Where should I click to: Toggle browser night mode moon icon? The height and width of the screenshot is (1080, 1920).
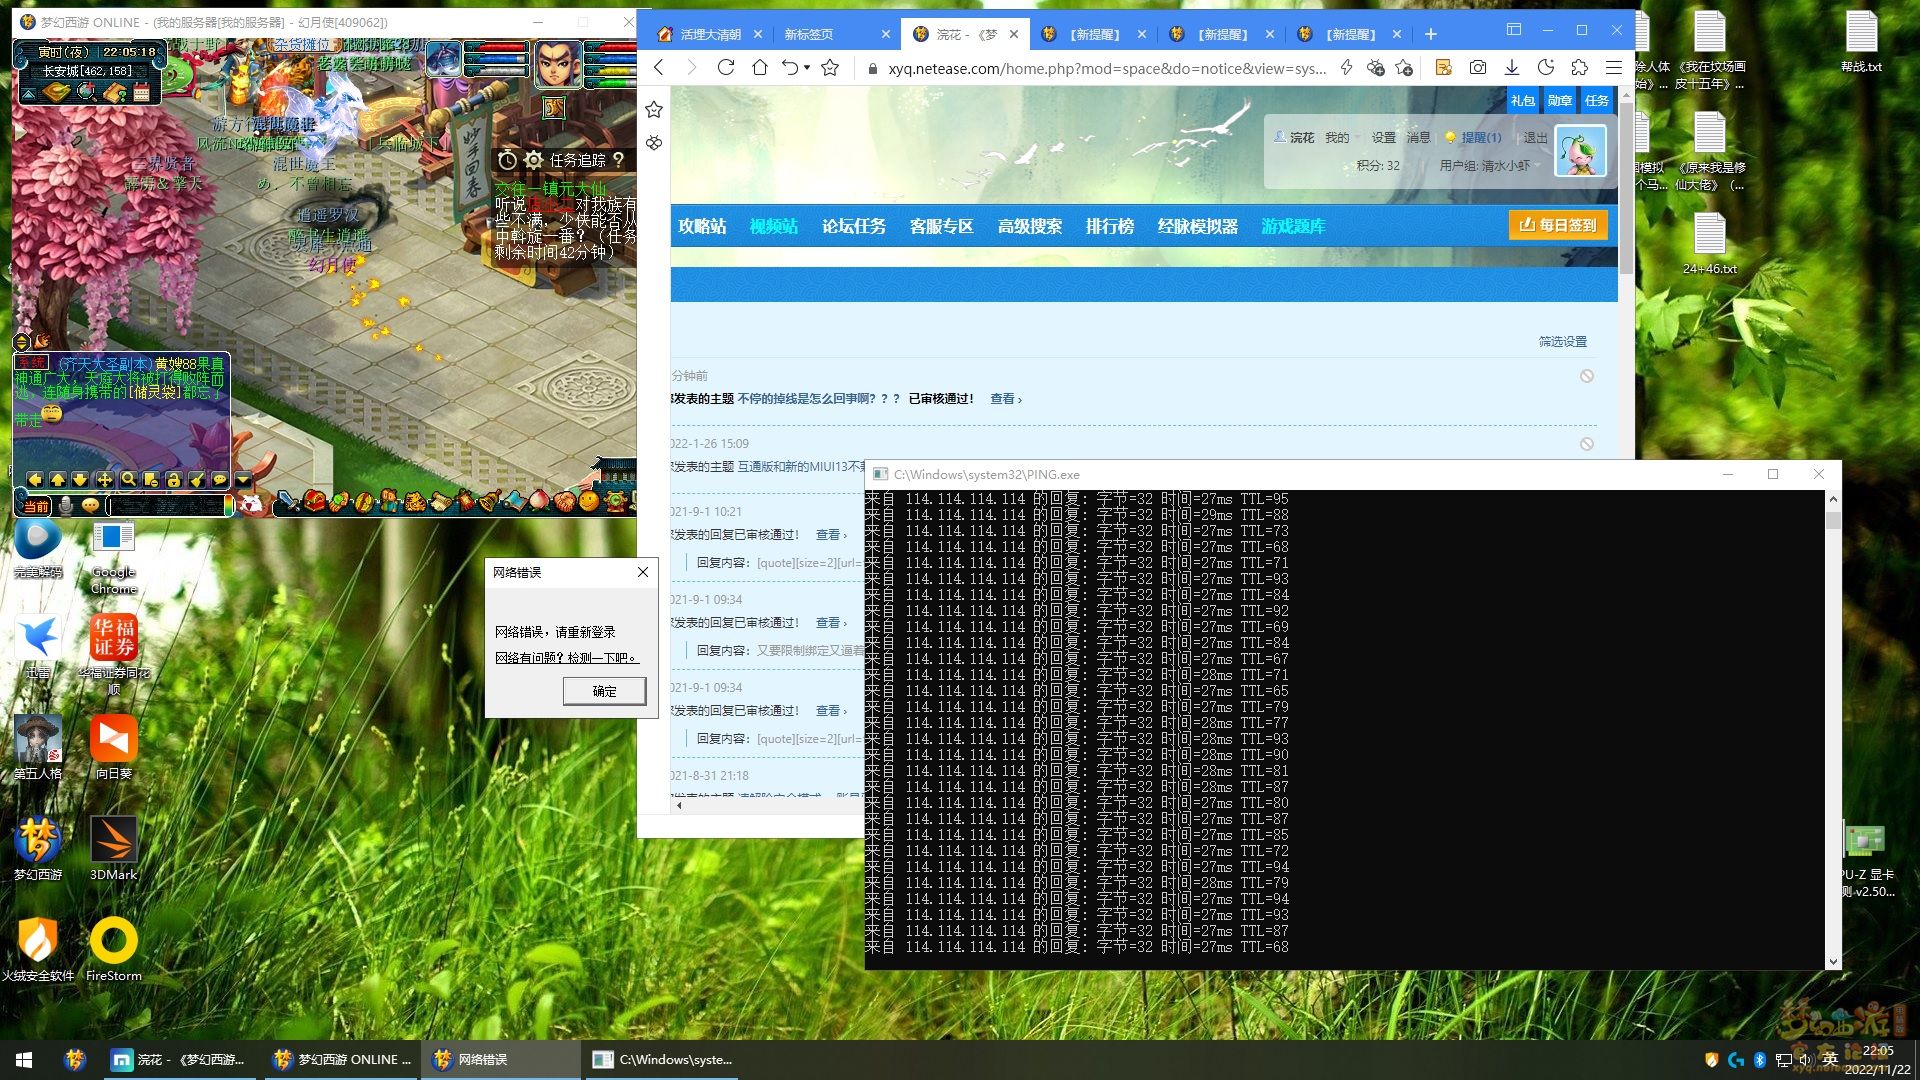[1546, 67]
